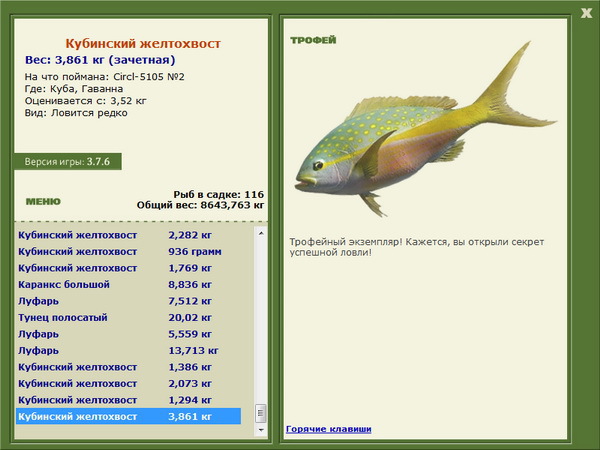Click the trophy fish picture
The height and width of the screenshot is (450, 600).
425,129
